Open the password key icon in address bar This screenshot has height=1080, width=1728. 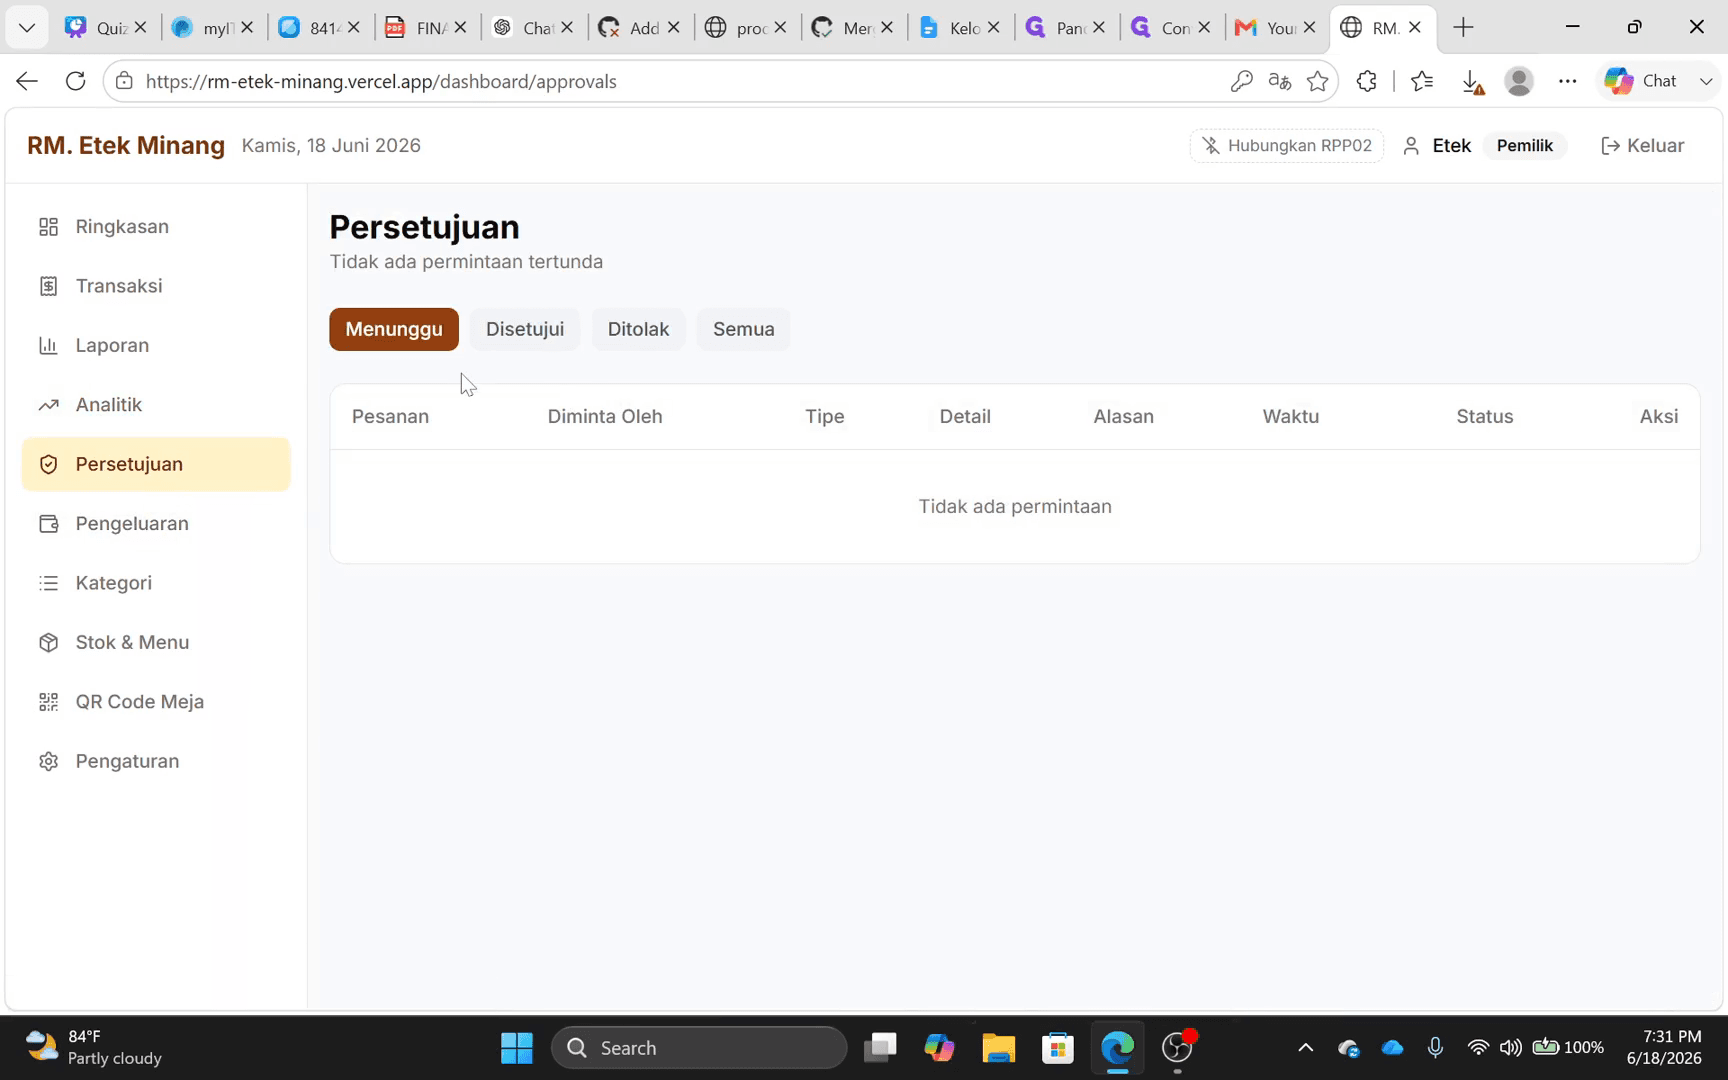click(1241, 81)
